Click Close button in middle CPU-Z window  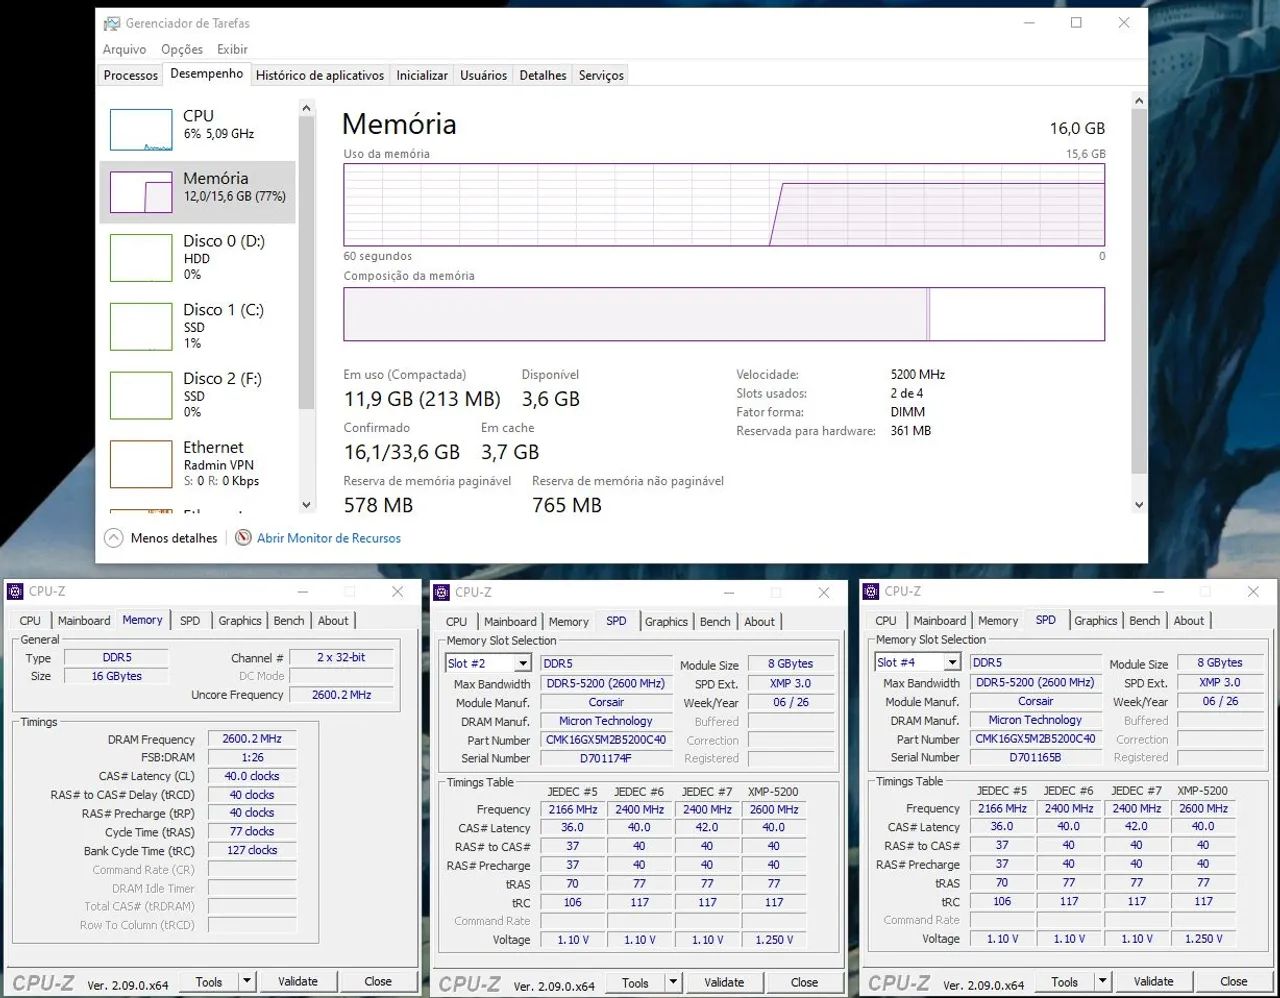[x=804, y=983]
